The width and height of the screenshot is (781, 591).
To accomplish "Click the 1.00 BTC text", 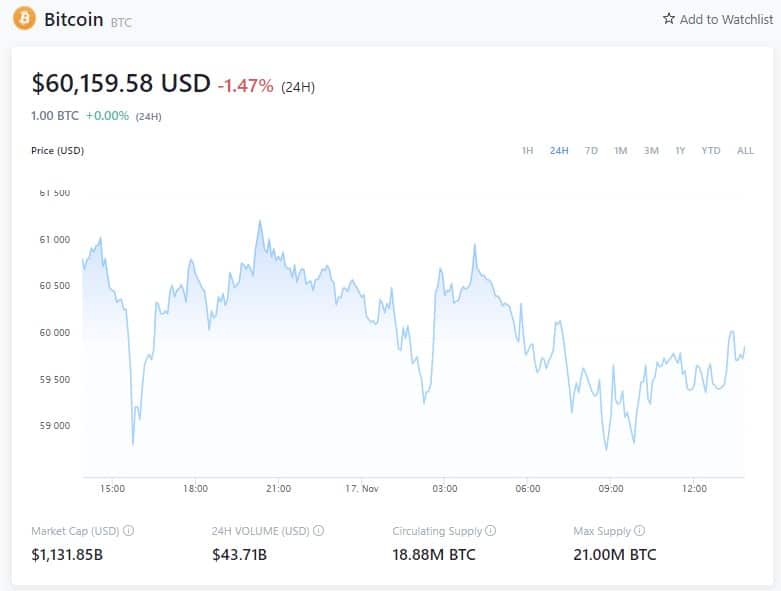I will (x=55, y=116).
